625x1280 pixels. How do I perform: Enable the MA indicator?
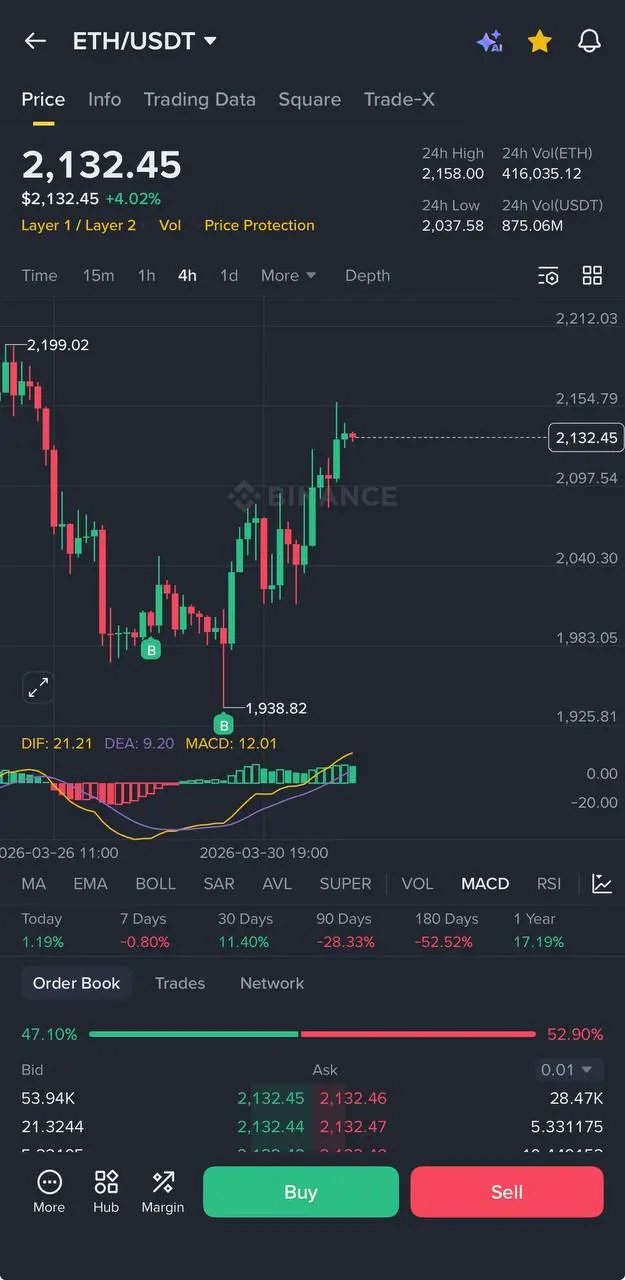click(x=34, y=884)
